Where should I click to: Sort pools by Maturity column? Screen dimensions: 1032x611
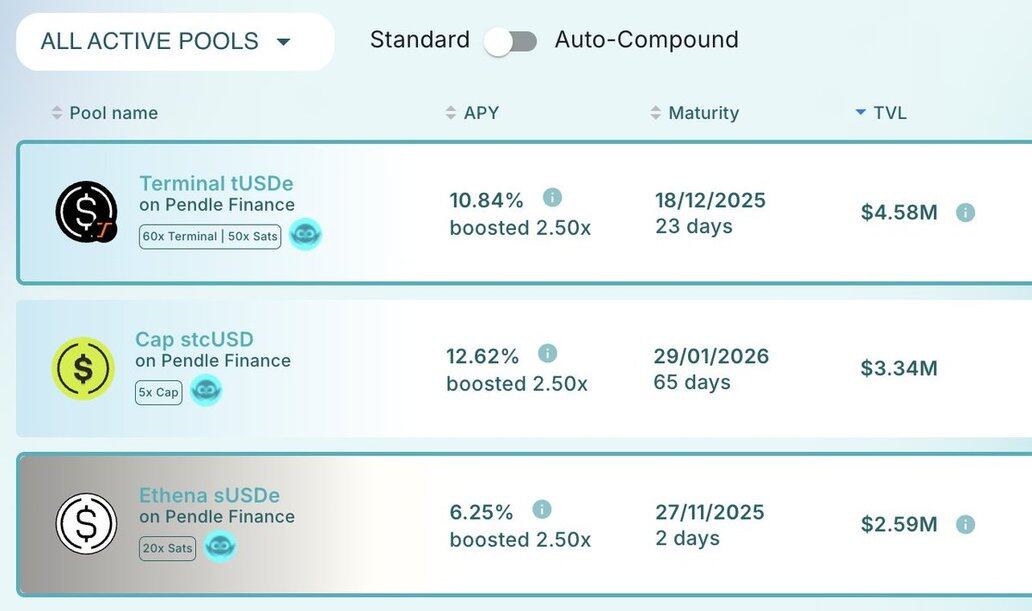pos(703,113)
